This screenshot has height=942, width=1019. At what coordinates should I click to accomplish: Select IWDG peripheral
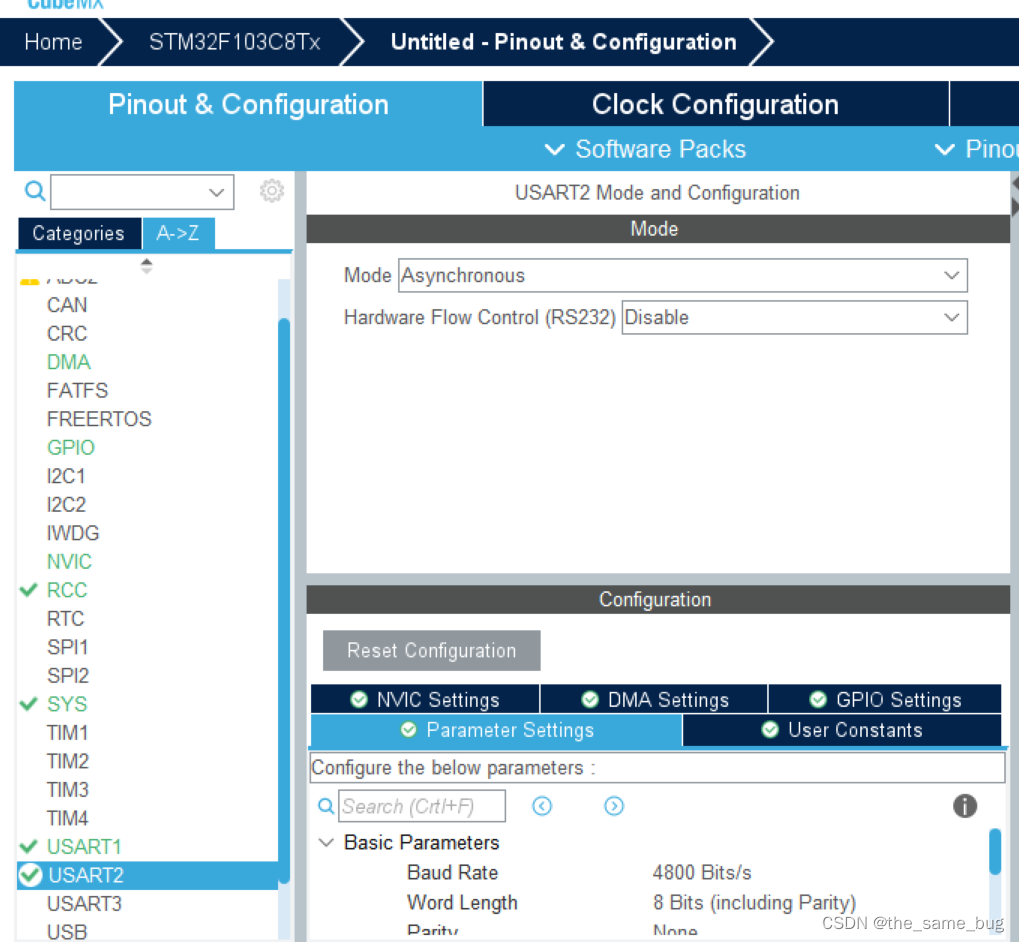[x=73, y=533]
